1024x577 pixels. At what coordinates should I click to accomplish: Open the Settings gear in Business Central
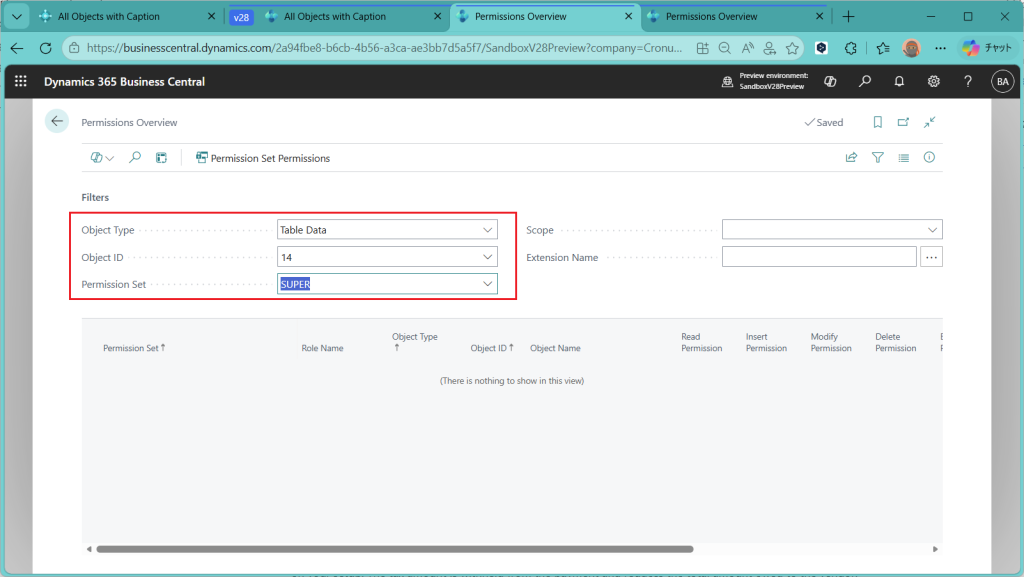(933, 82)
